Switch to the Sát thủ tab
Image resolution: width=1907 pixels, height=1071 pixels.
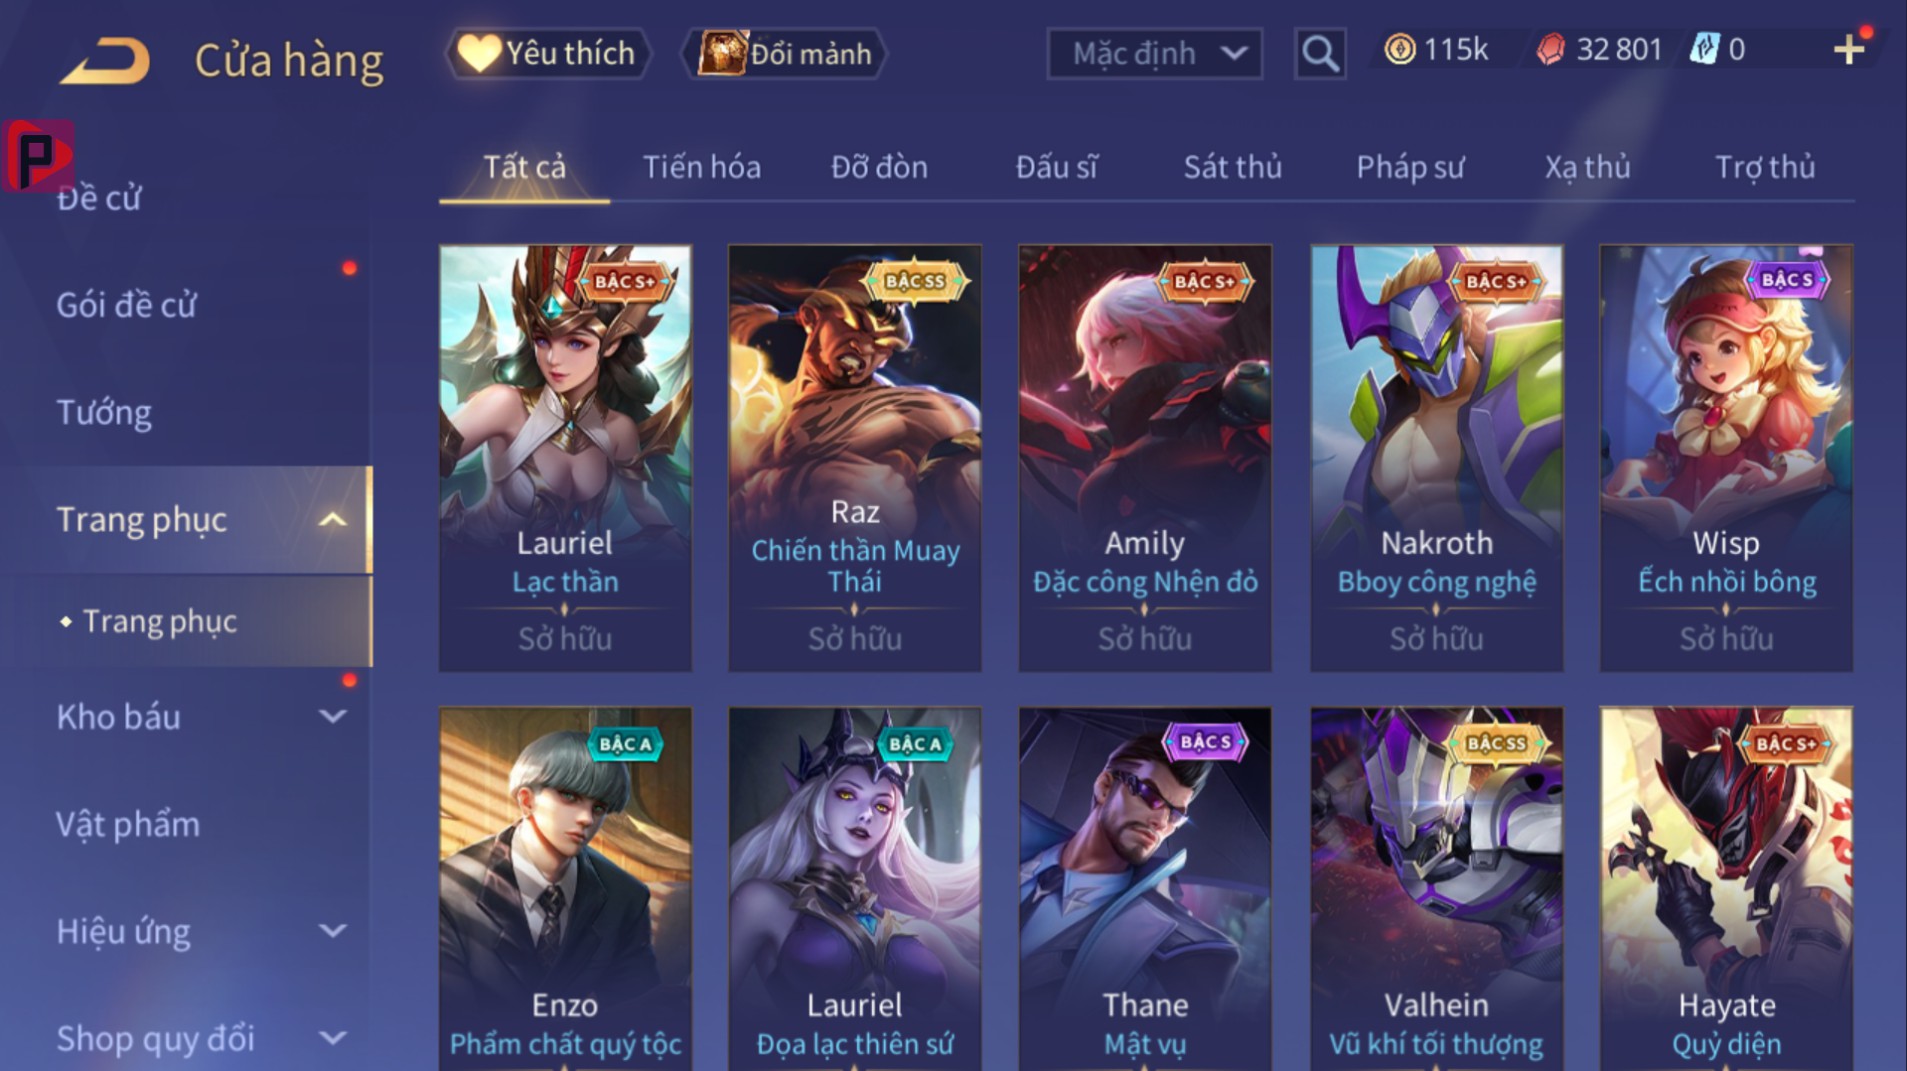[x=1232, y=167]
